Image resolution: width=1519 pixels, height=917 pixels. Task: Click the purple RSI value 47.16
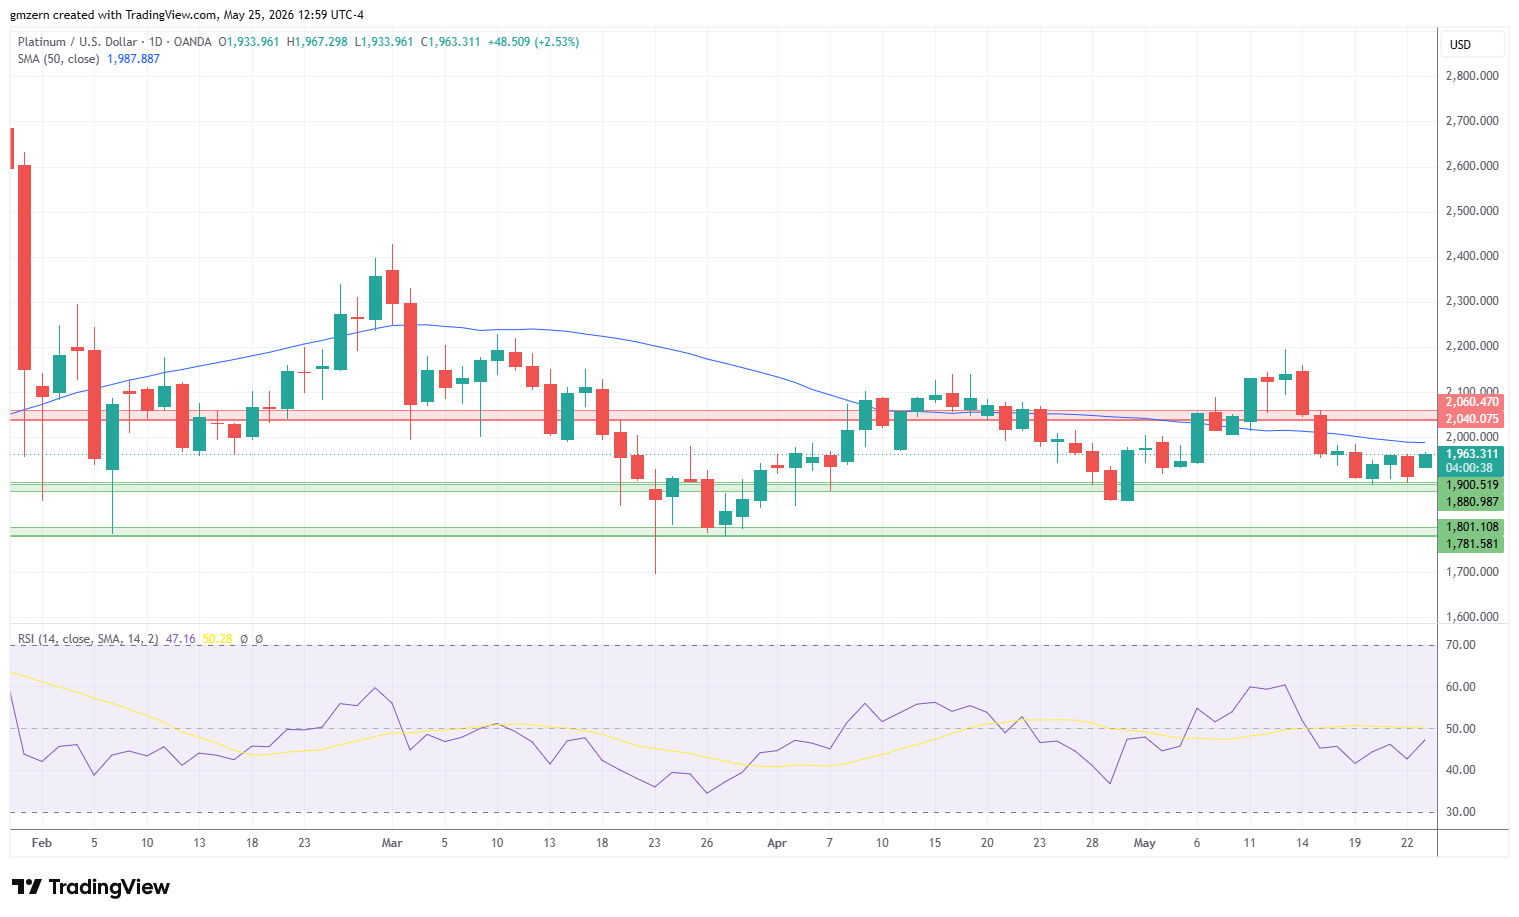point(180,638)
